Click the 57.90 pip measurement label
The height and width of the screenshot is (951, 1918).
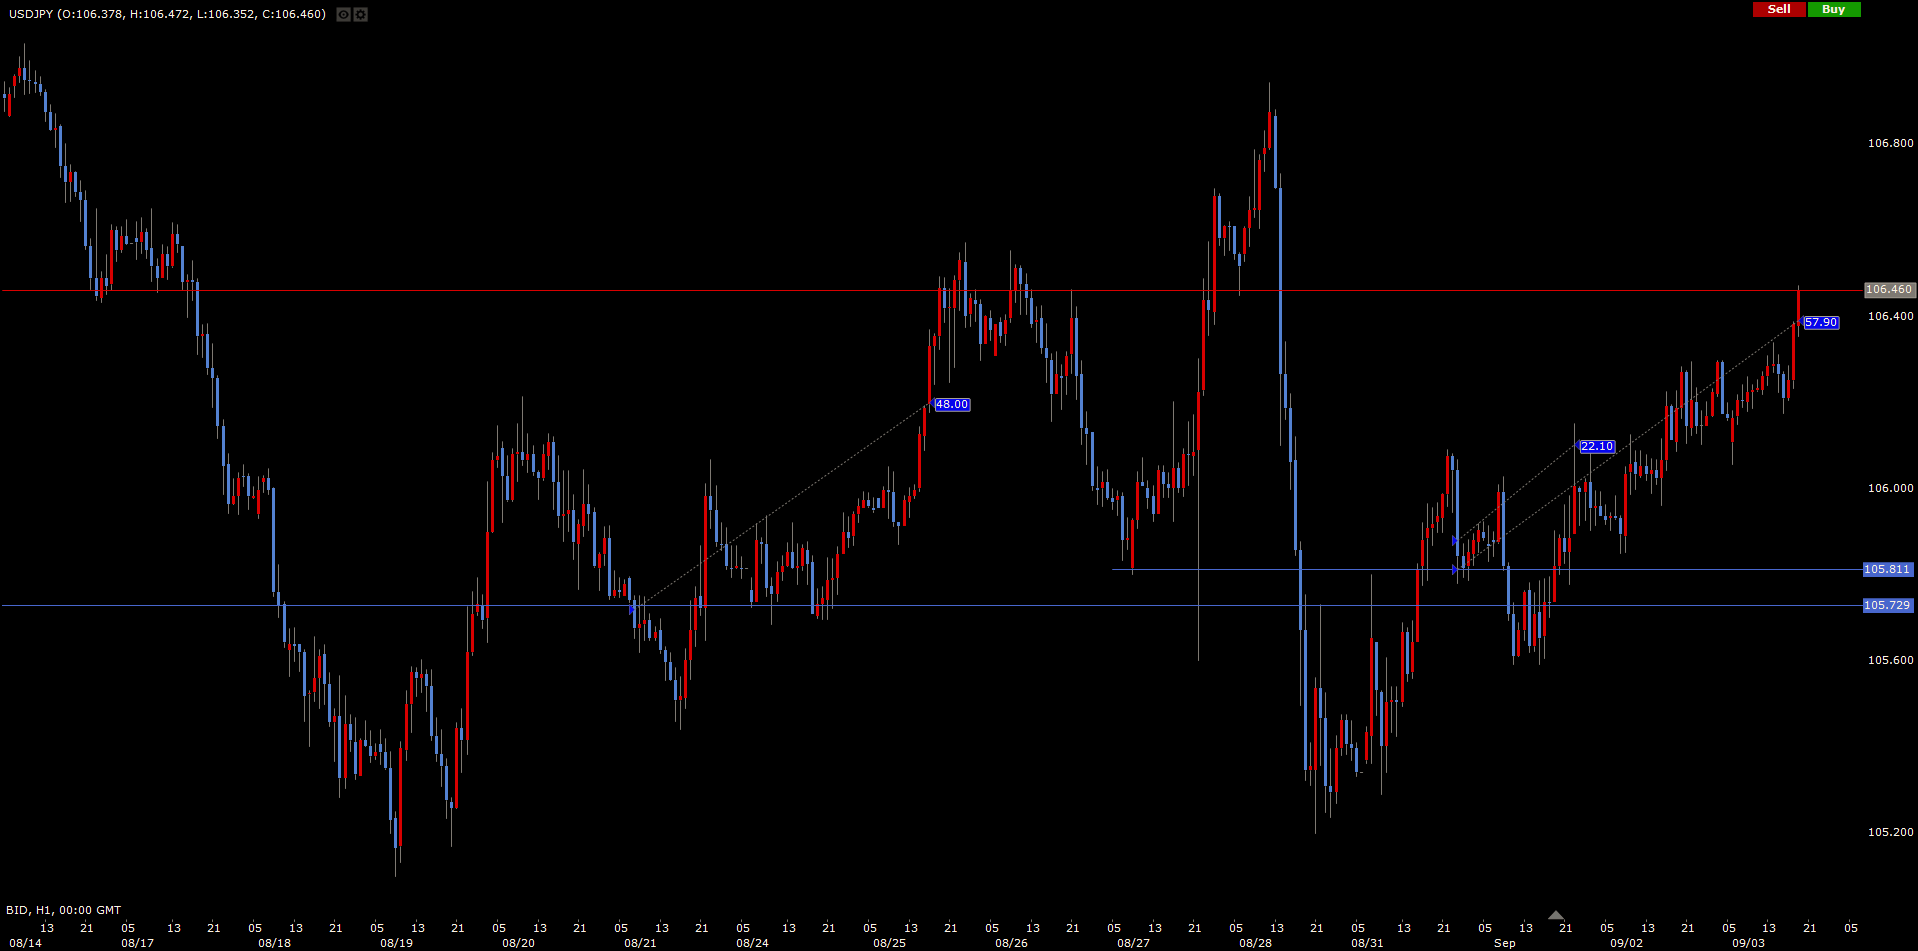click(1820, 323)
